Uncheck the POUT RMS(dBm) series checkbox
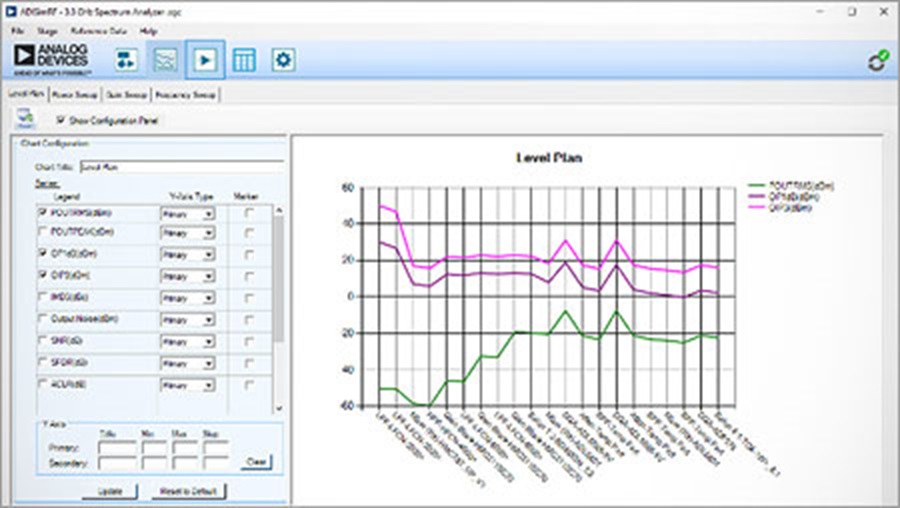The width and height of the screenshot is (900, 508). [x=42, y=212]
